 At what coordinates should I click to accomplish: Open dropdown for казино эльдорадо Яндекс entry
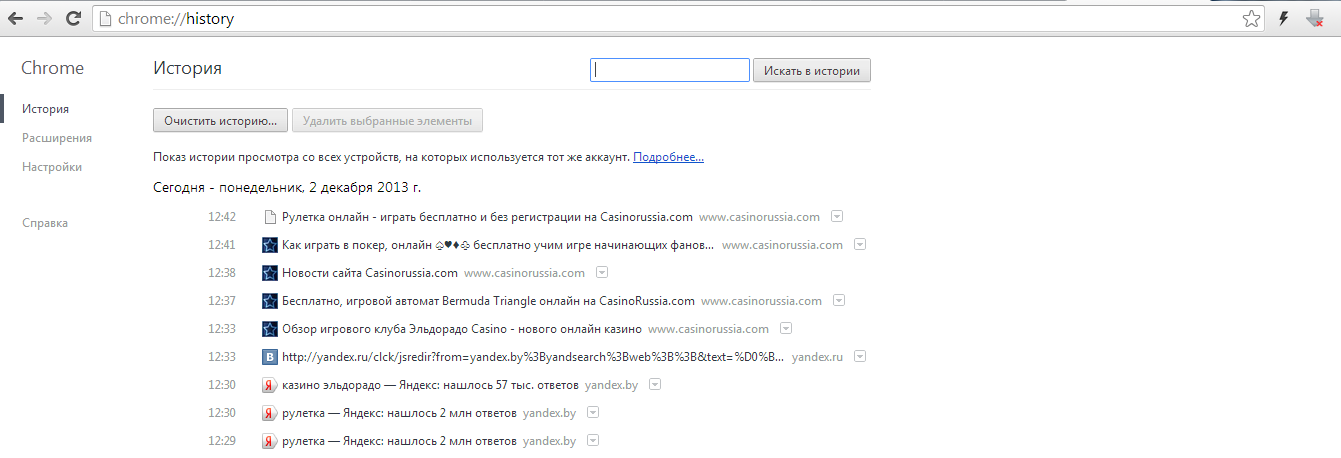pos(655,384)
